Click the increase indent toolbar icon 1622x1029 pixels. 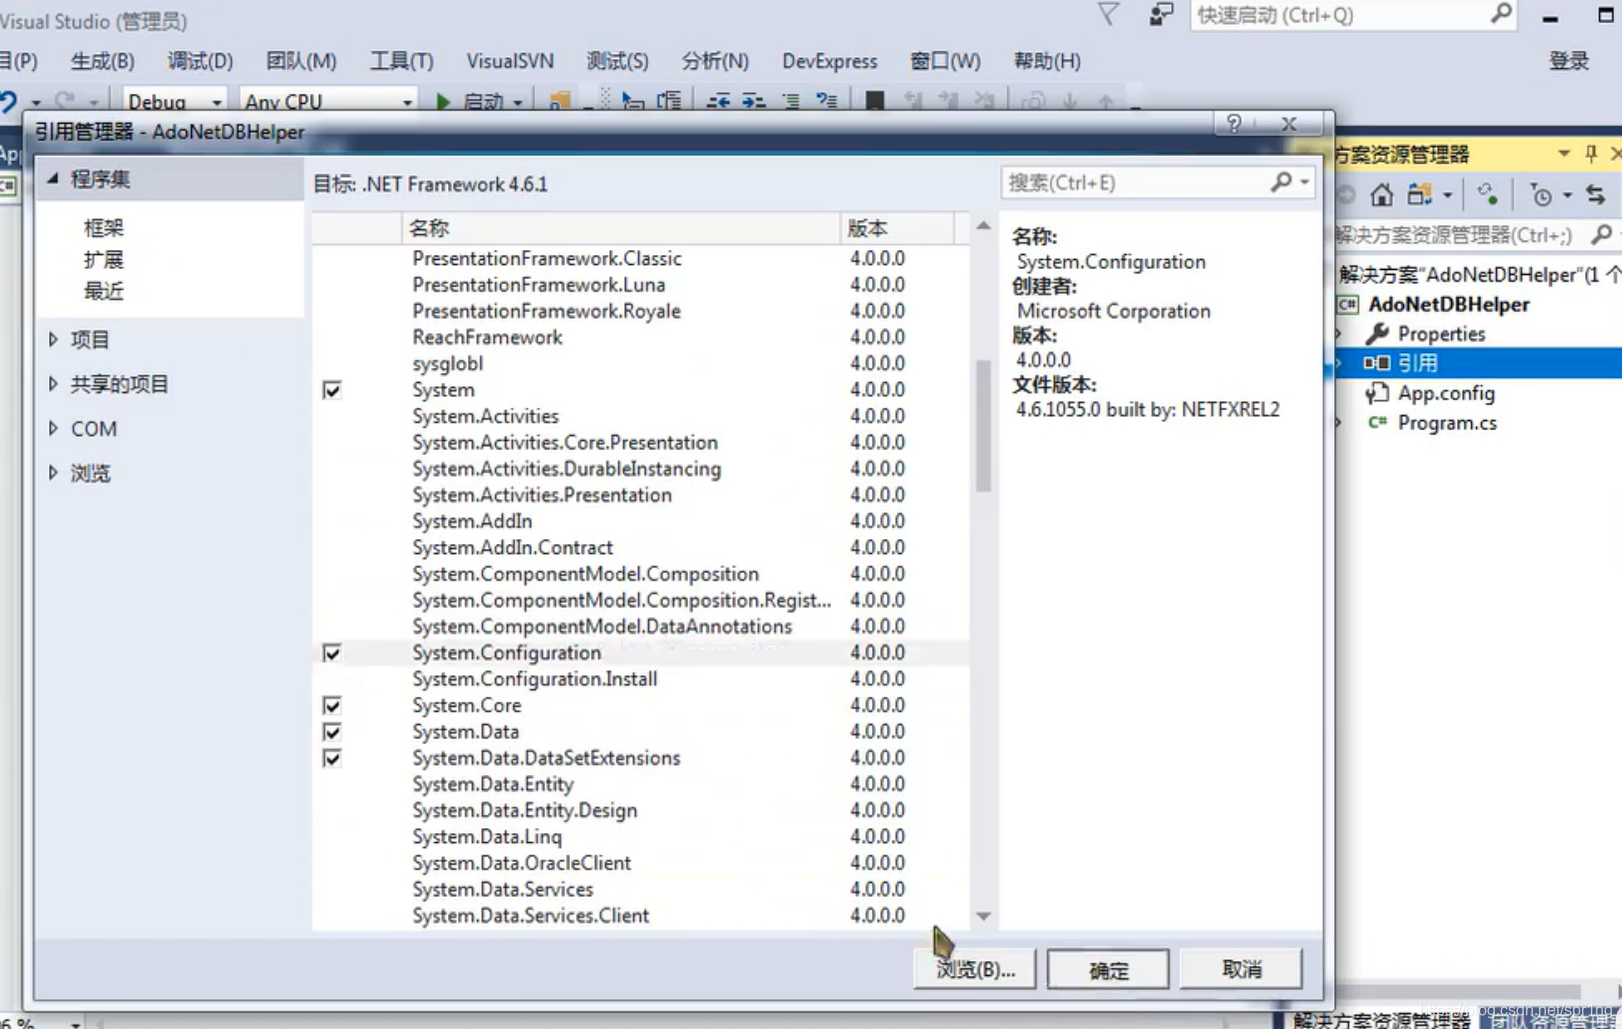(754, 101)
